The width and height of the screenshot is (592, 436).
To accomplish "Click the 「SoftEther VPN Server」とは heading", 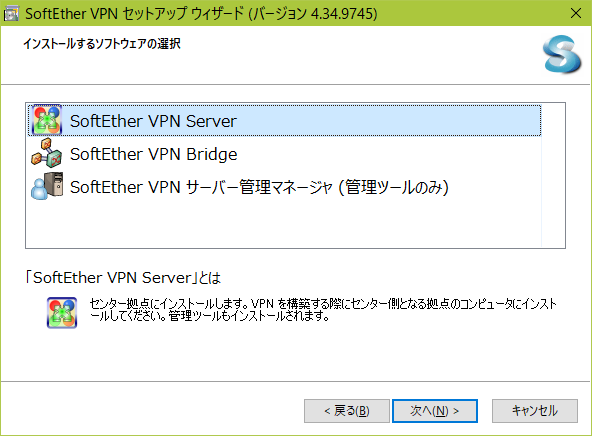I will click(123, 278).
